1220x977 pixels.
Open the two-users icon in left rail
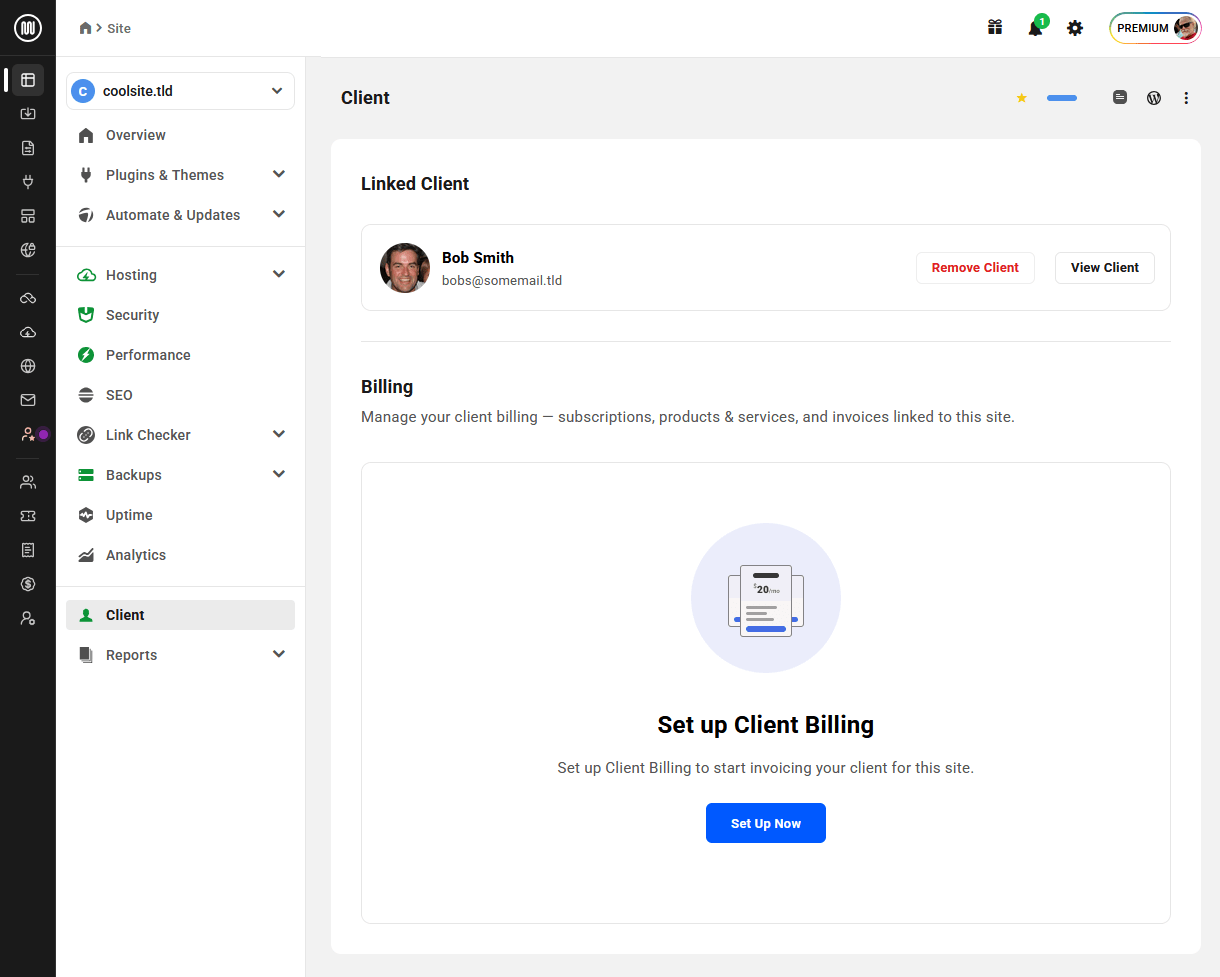pos(28,482)
